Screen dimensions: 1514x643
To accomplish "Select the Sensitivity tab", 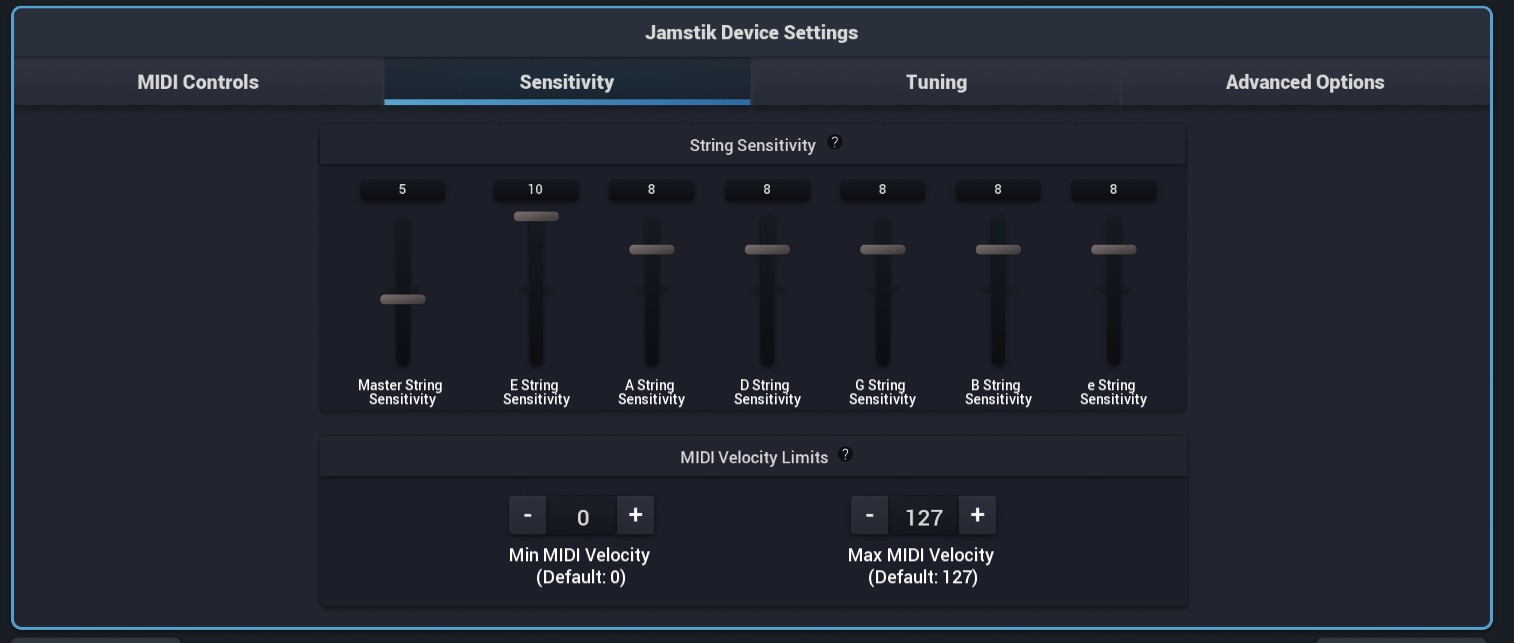I will [x=567, y=82].
